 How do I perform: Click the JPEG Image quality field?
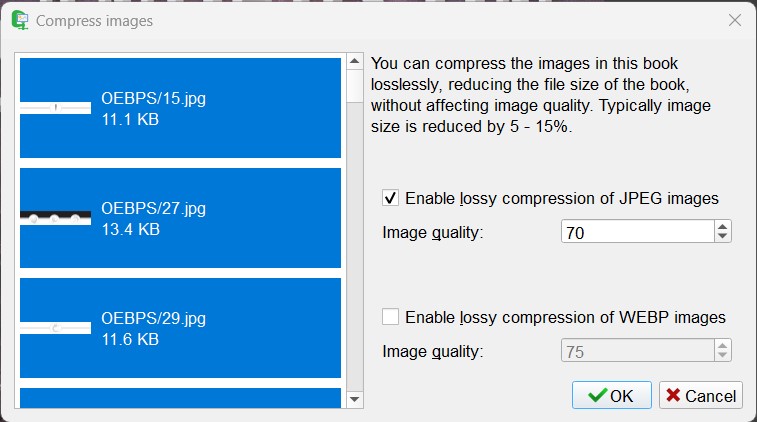tap(637, 232)
